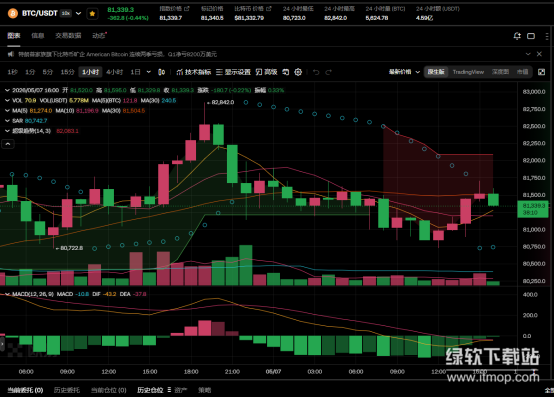Screen dimensions: 554x397
Task: Open the 资产 assets tab
Action: coord(180,390)
